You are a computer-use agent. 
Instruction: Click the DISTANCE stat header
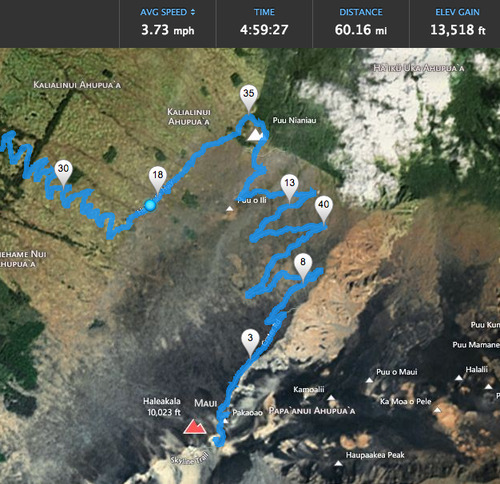tap(361, 12)
